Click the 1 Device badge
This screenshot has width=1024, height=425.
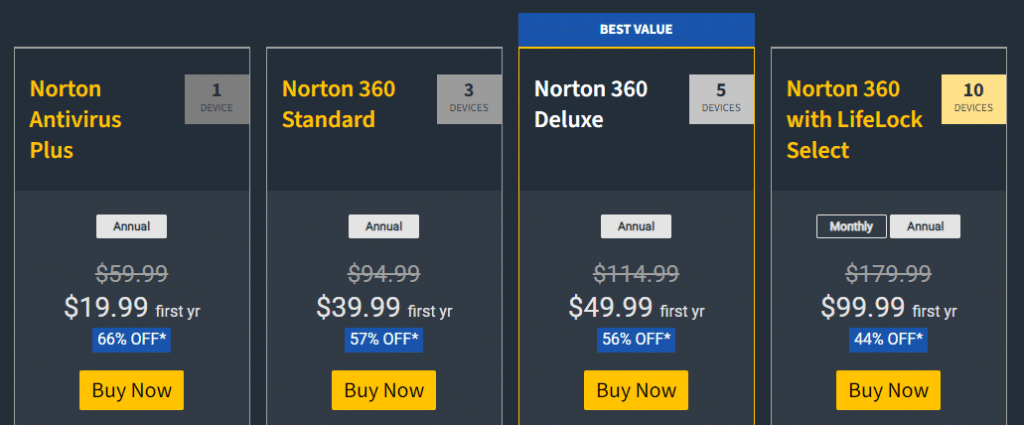tap(217, 99)
